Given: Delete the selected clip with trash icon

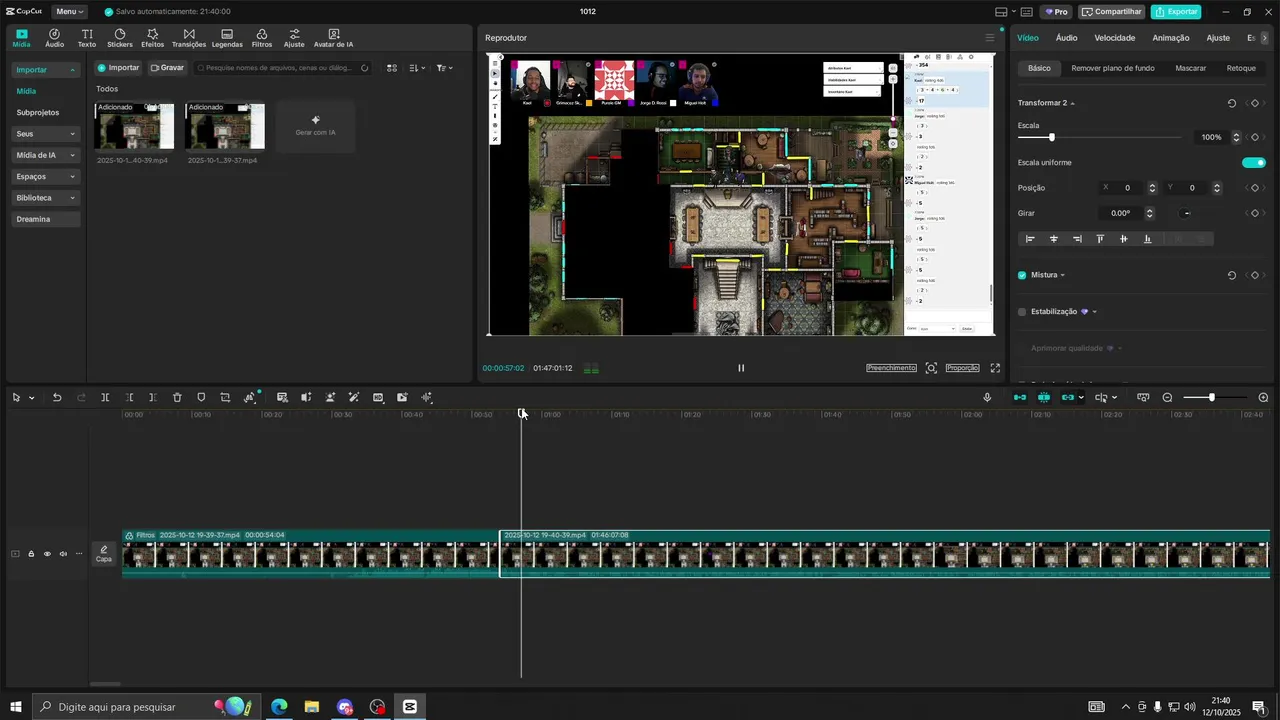Looking at the screenshot, I should click(177, 397).
